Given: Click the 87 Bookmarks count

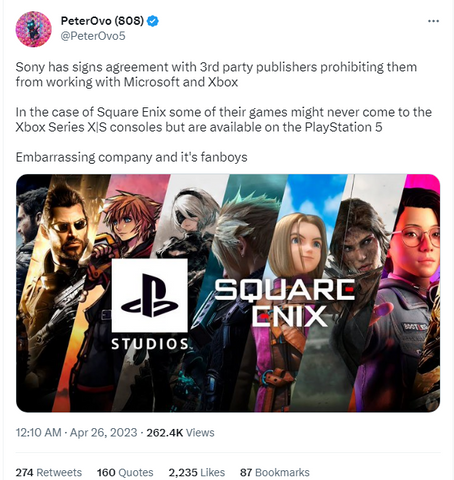Looking at the screenshot, I should pyautogui.click(x=275, y=472).
